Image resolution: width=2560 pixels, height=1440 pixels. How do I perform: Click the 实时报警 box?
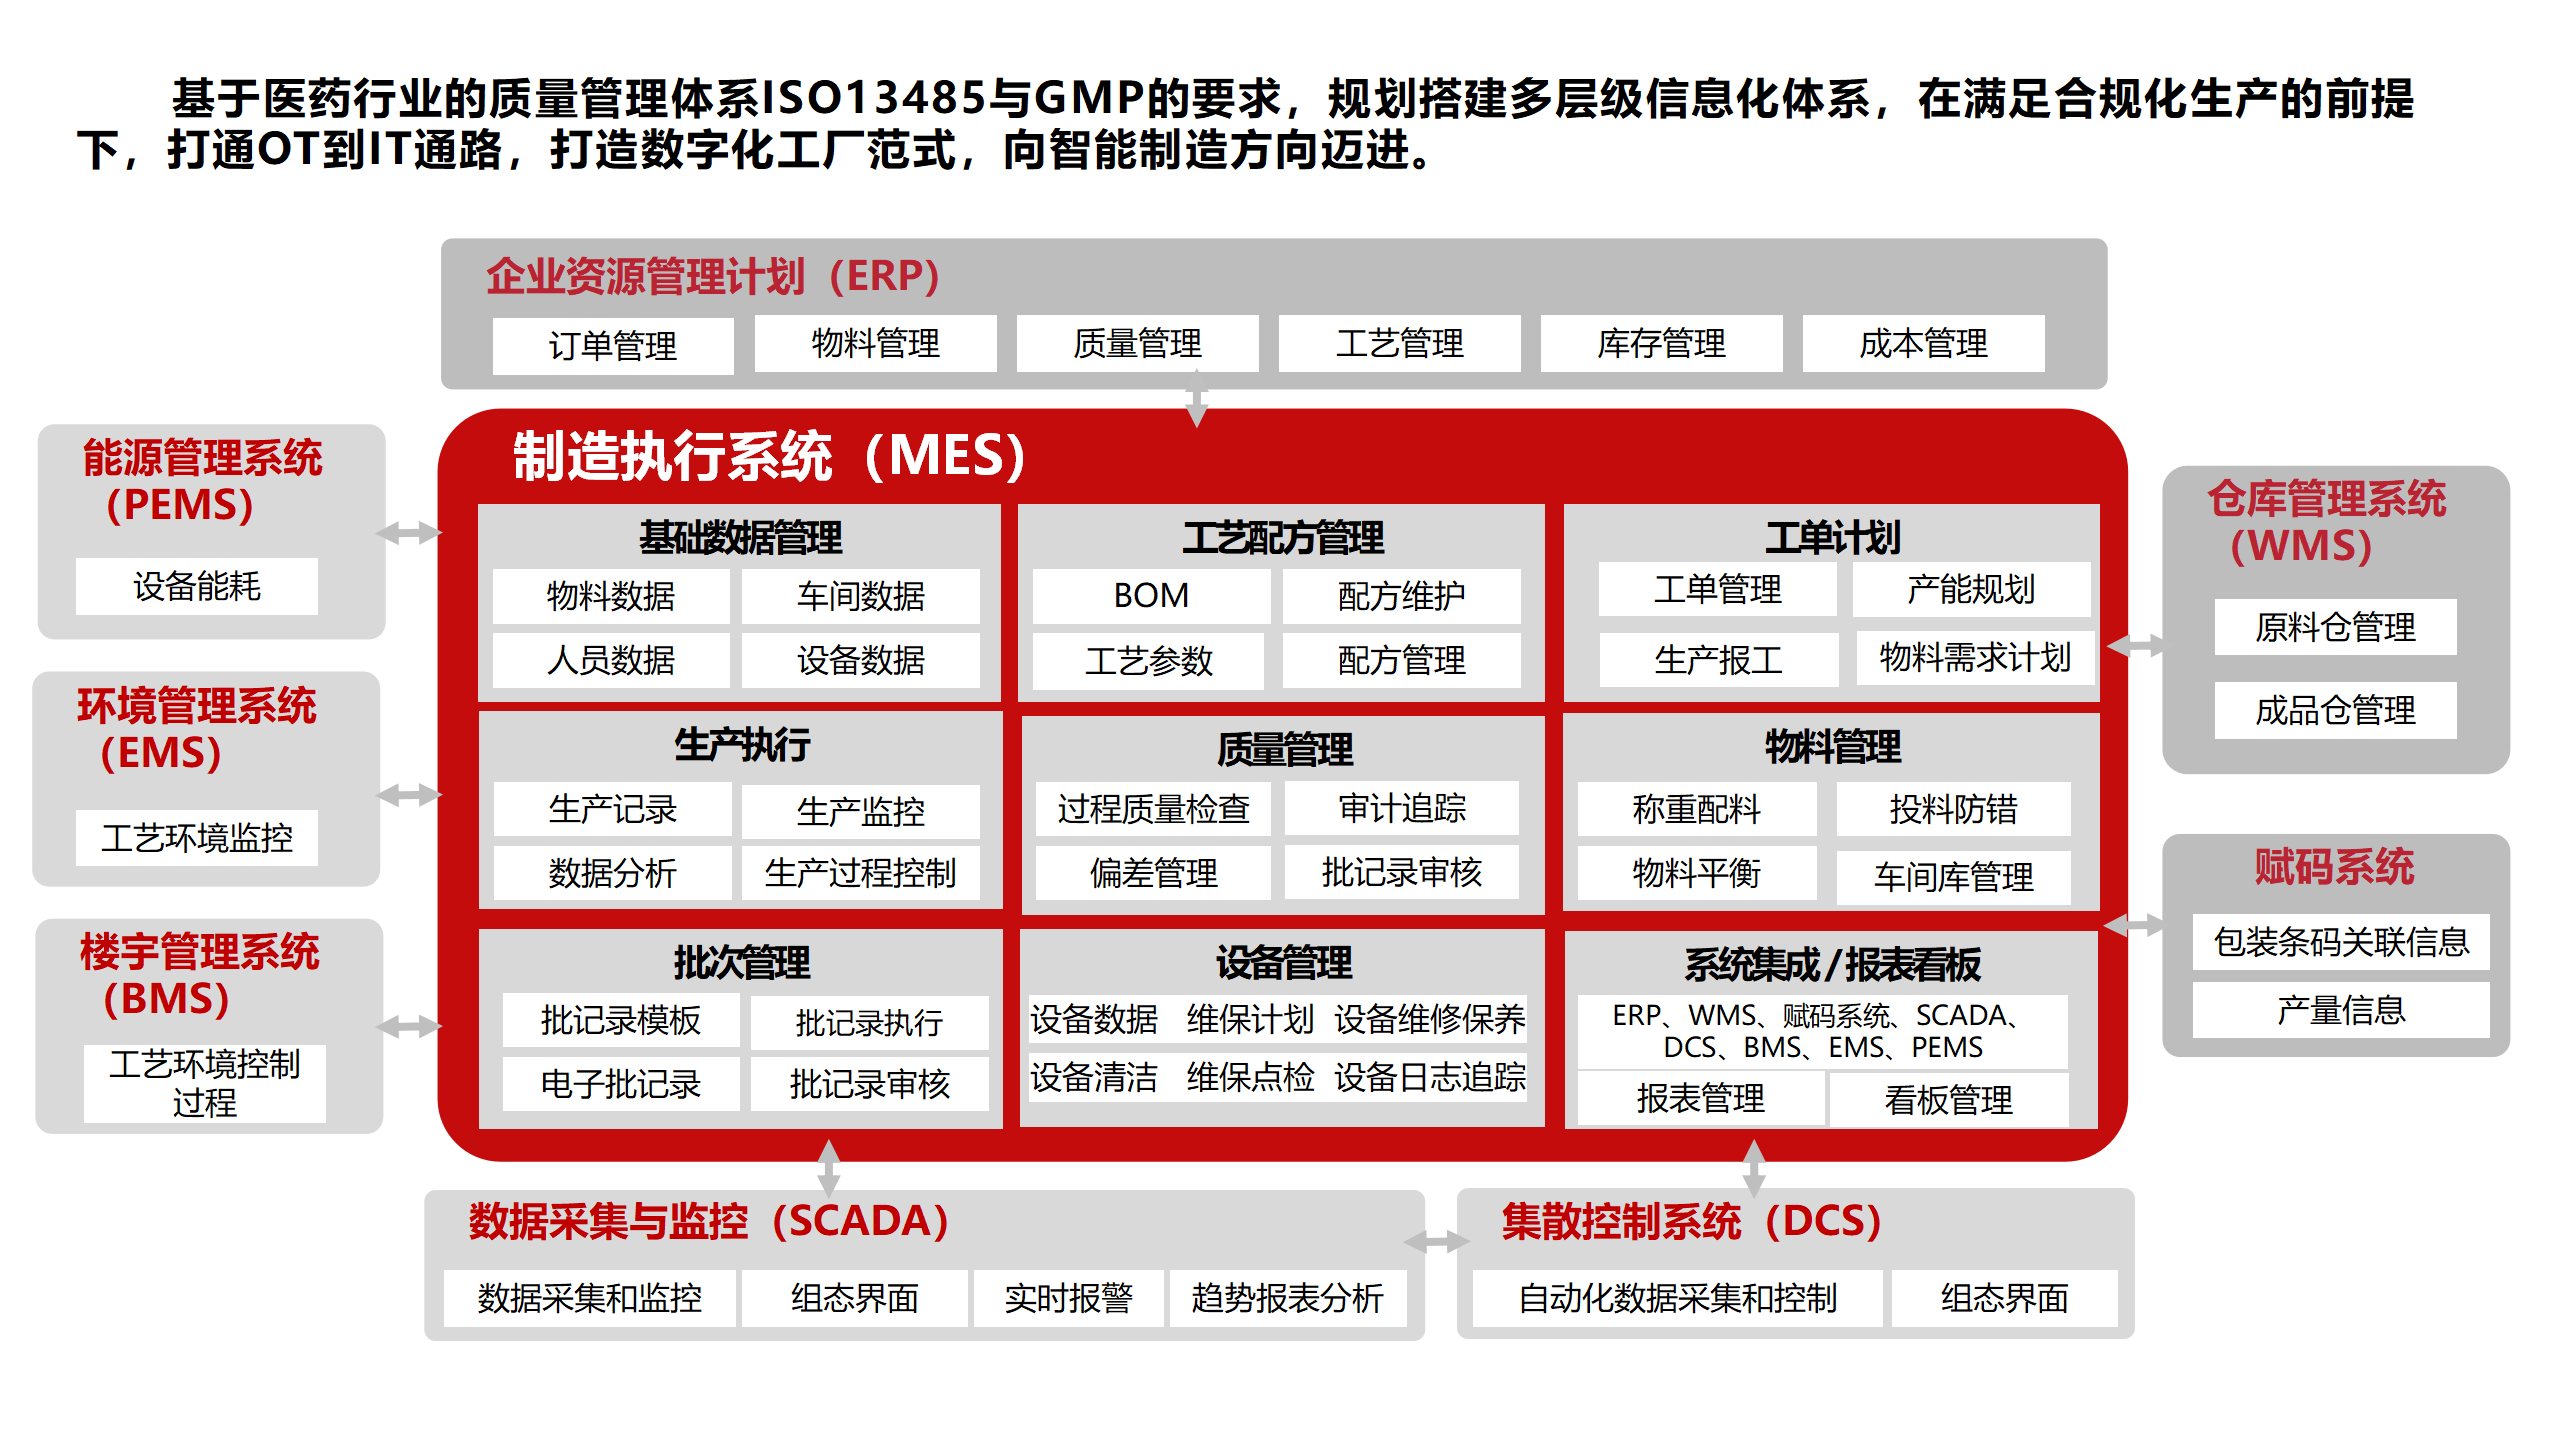click(1068, 1298)
